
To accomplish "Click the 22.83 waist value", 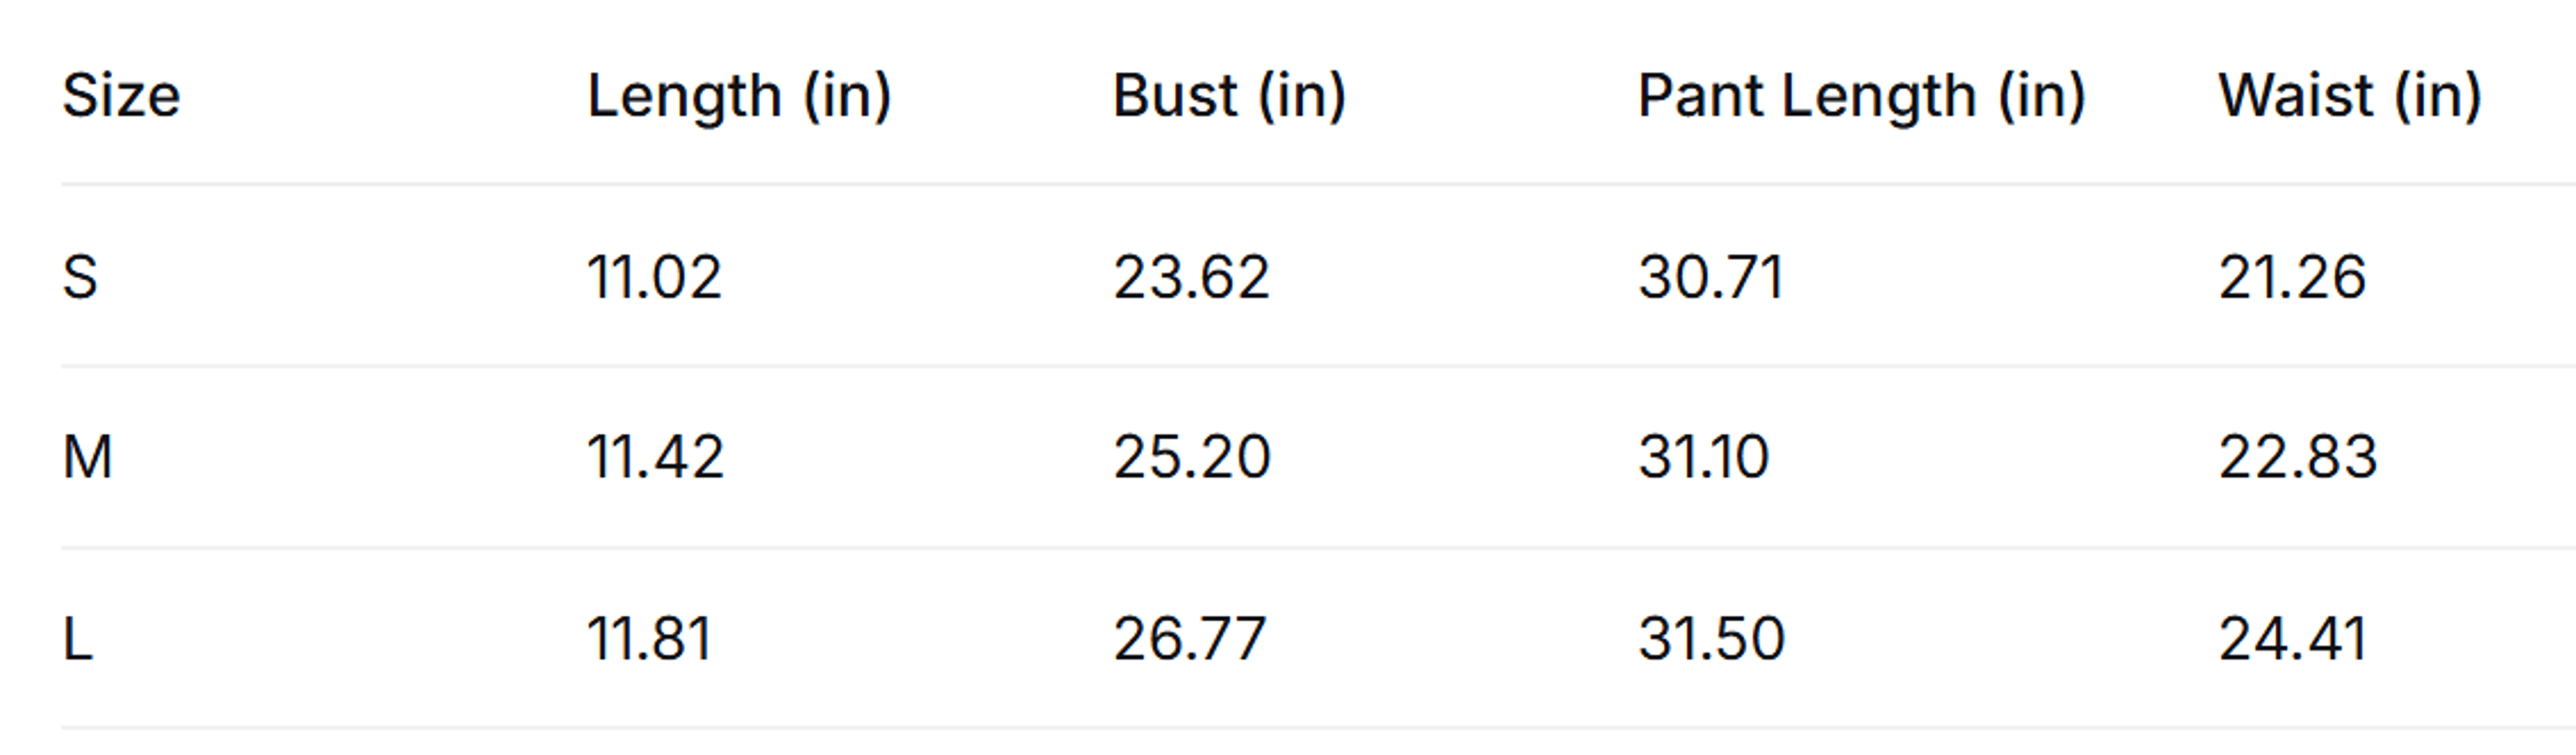I will coord(2298,458).
